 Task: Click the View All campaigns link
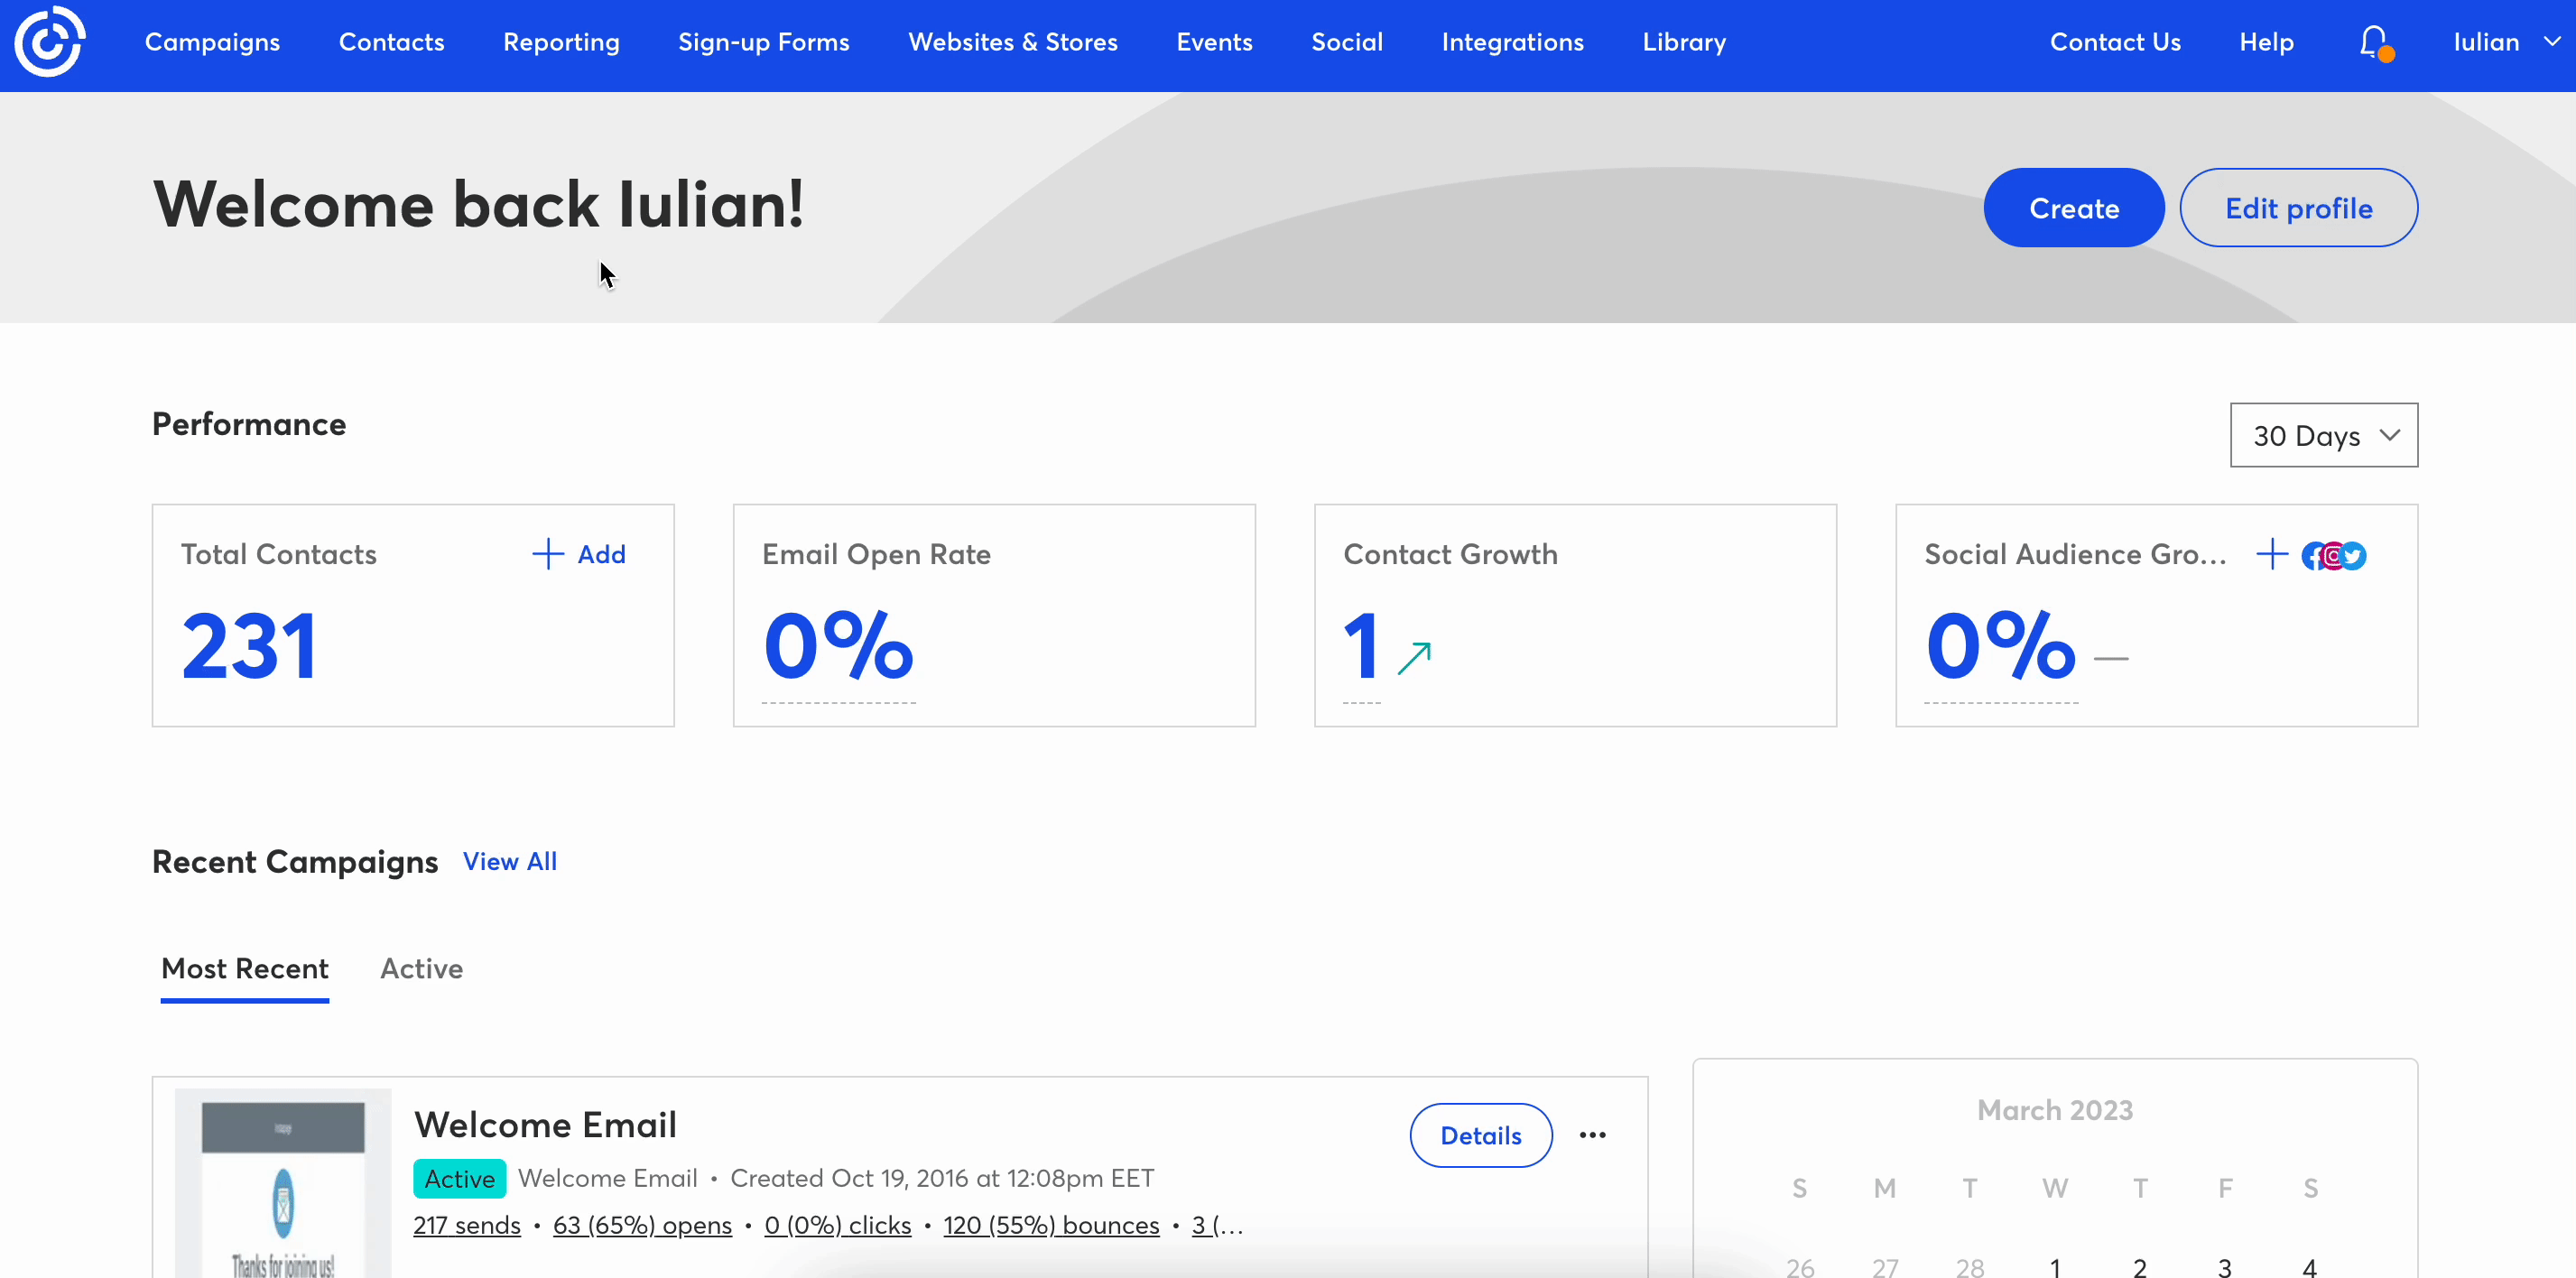pos(510,861)
